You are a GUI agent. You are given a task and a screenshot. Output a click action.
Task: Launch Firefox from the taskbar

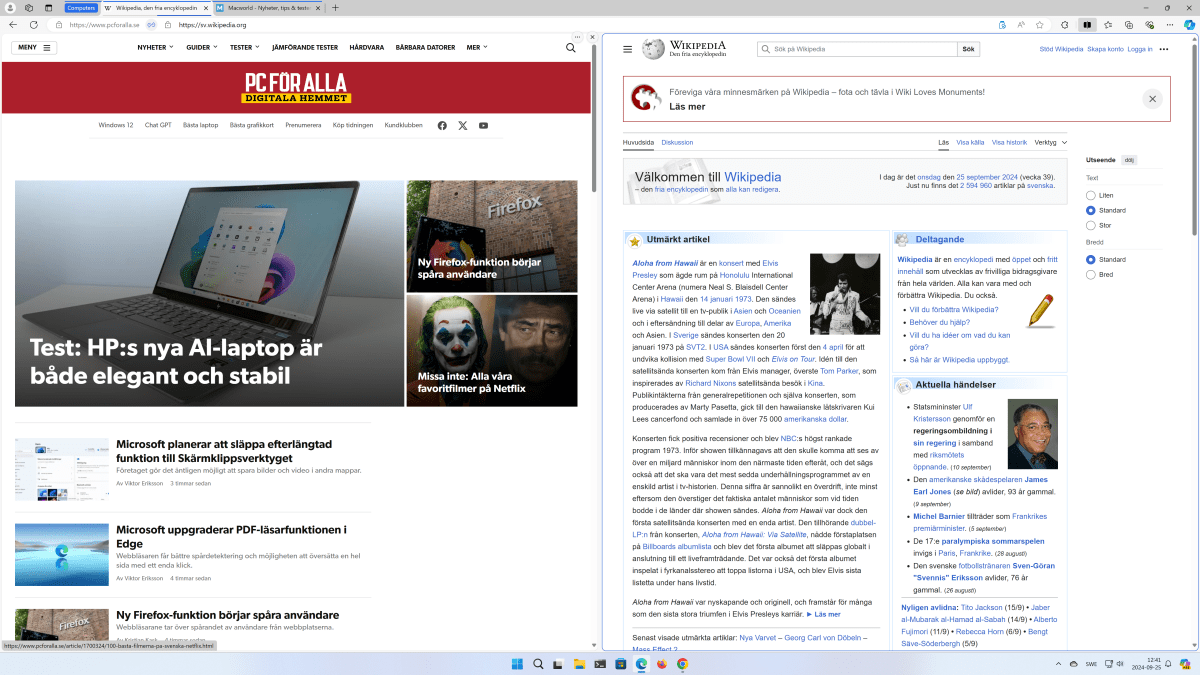point(662,664)
